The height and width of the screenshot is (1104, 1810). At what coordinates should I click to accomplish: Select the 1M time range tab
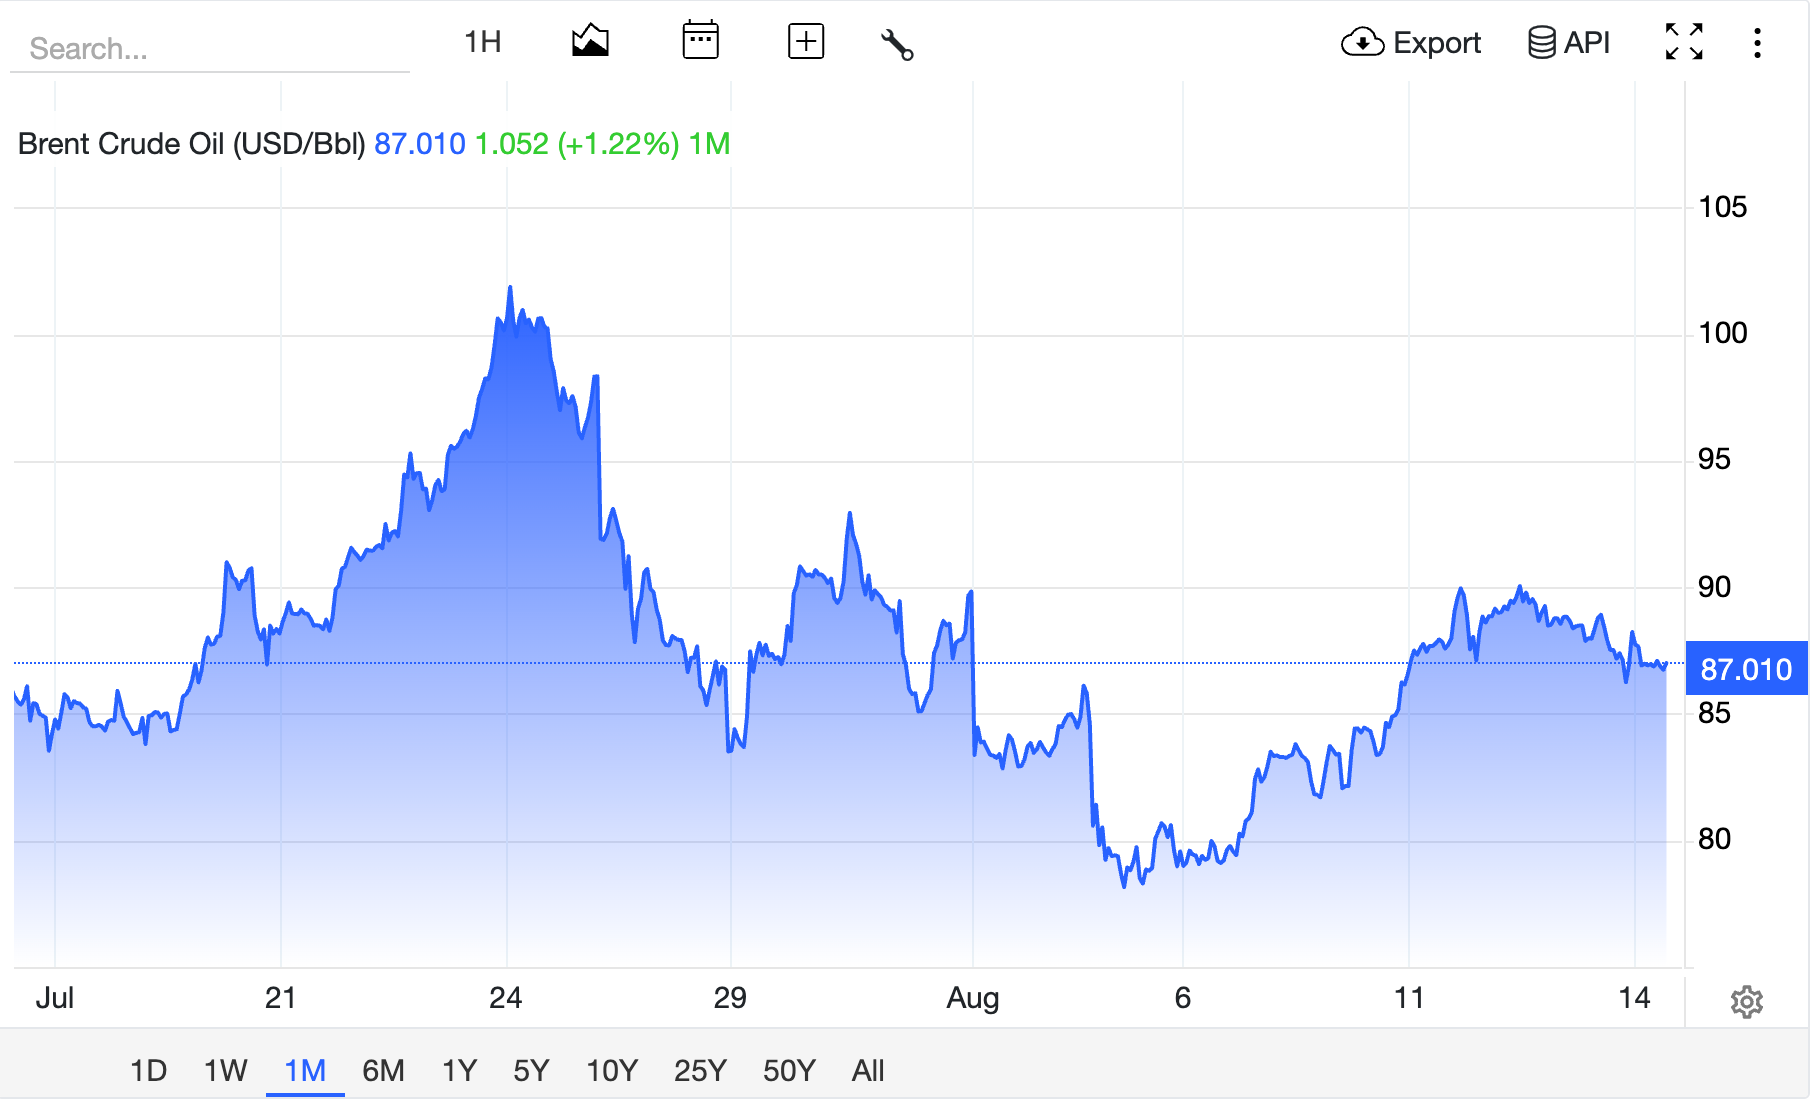305,1071
